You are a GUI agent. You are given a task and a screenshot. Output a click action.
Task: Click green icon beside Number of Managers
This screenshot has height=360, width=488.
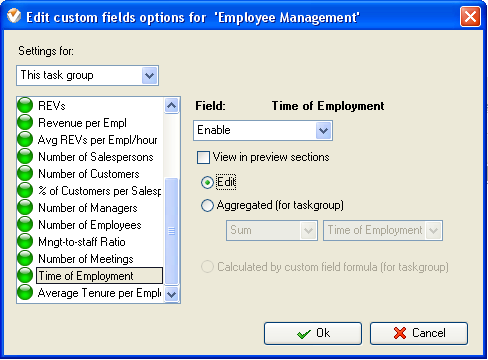pyautogui.click(x=25, y=207)
